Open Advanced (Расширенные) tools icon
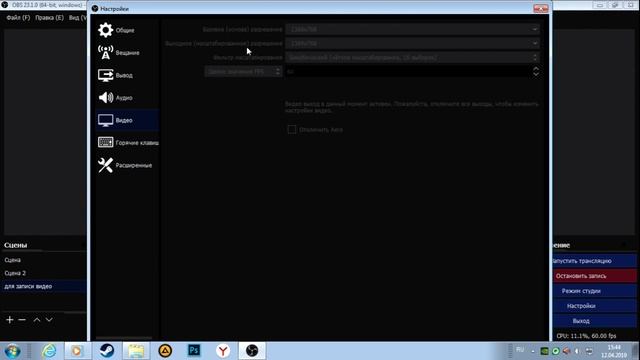Viewport: 640px width, 360px height. 105,165
